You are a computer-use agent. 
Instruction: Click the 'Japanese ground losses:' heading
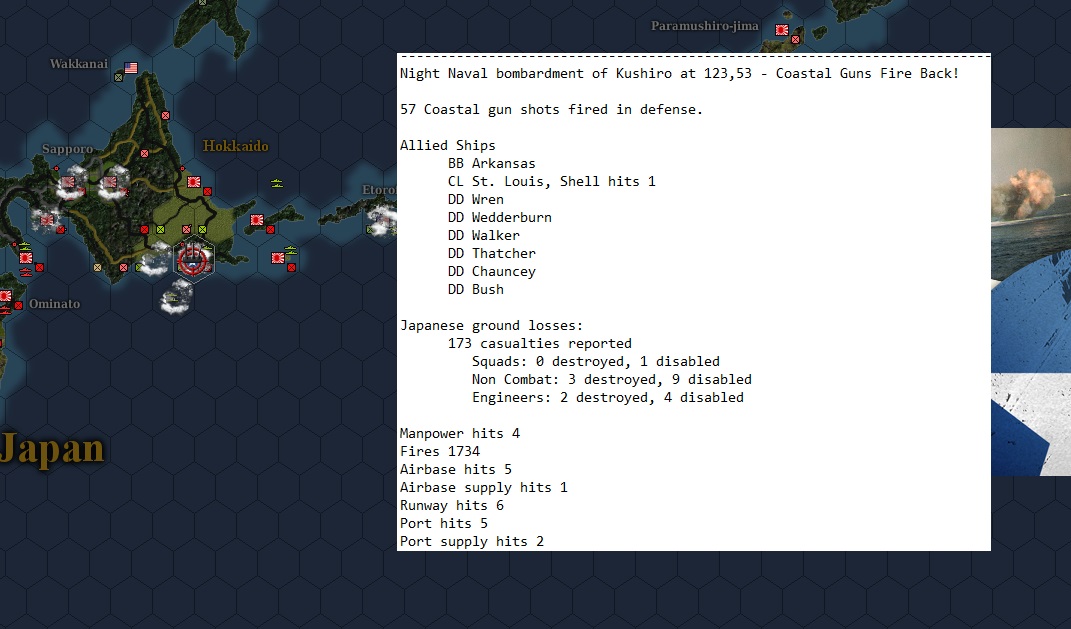pyautogui.click(x=491, y=325)
